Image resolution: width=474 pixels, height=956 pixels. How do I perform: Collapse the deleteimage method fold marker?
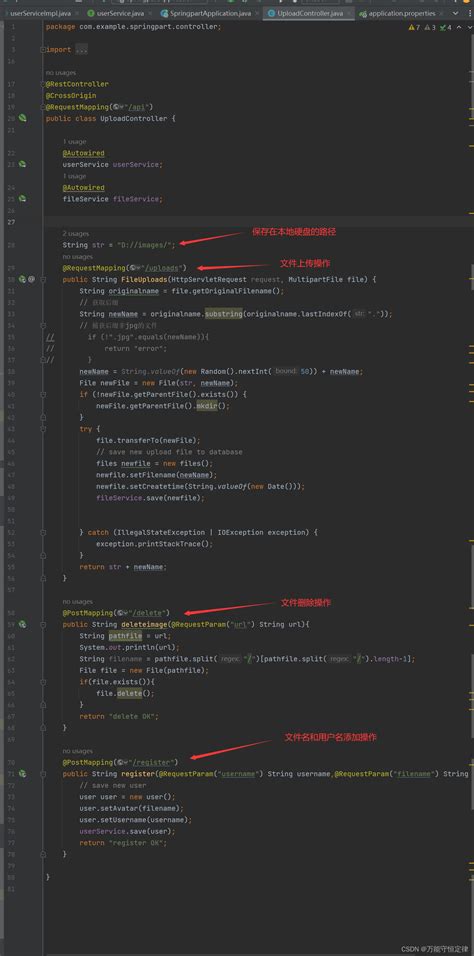tap(42, 624)
